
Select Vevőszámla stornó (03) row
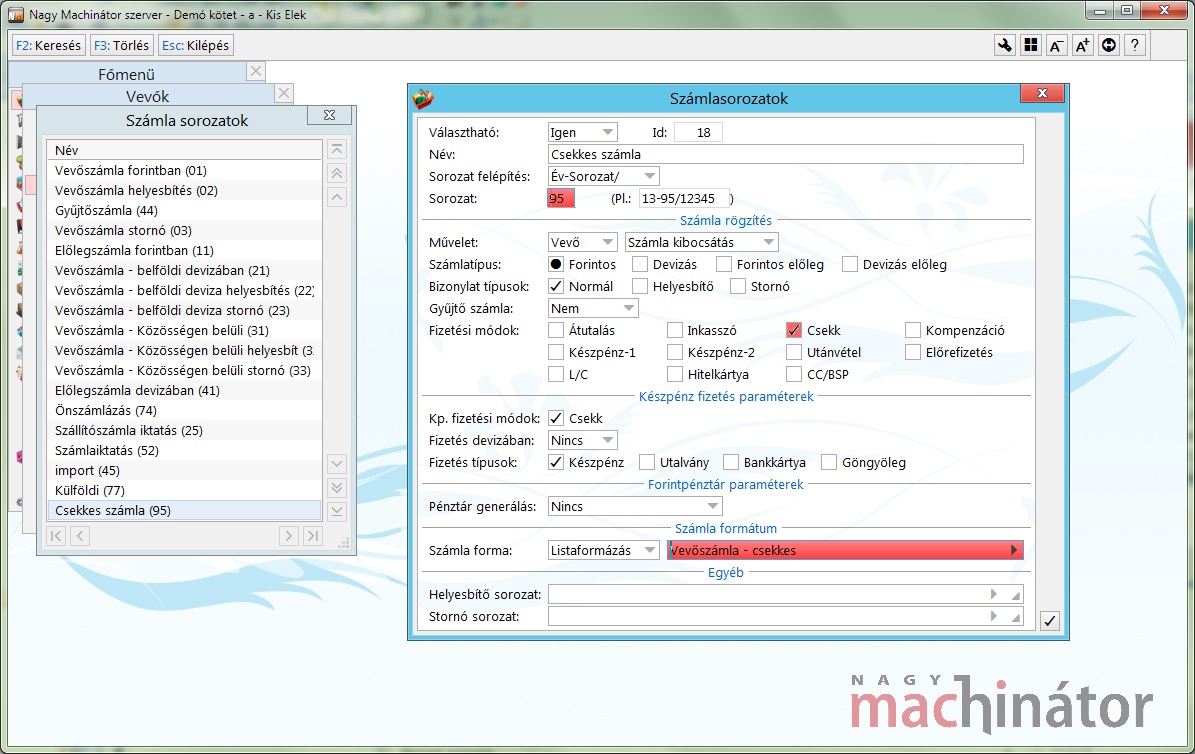[x=184, y=230]
